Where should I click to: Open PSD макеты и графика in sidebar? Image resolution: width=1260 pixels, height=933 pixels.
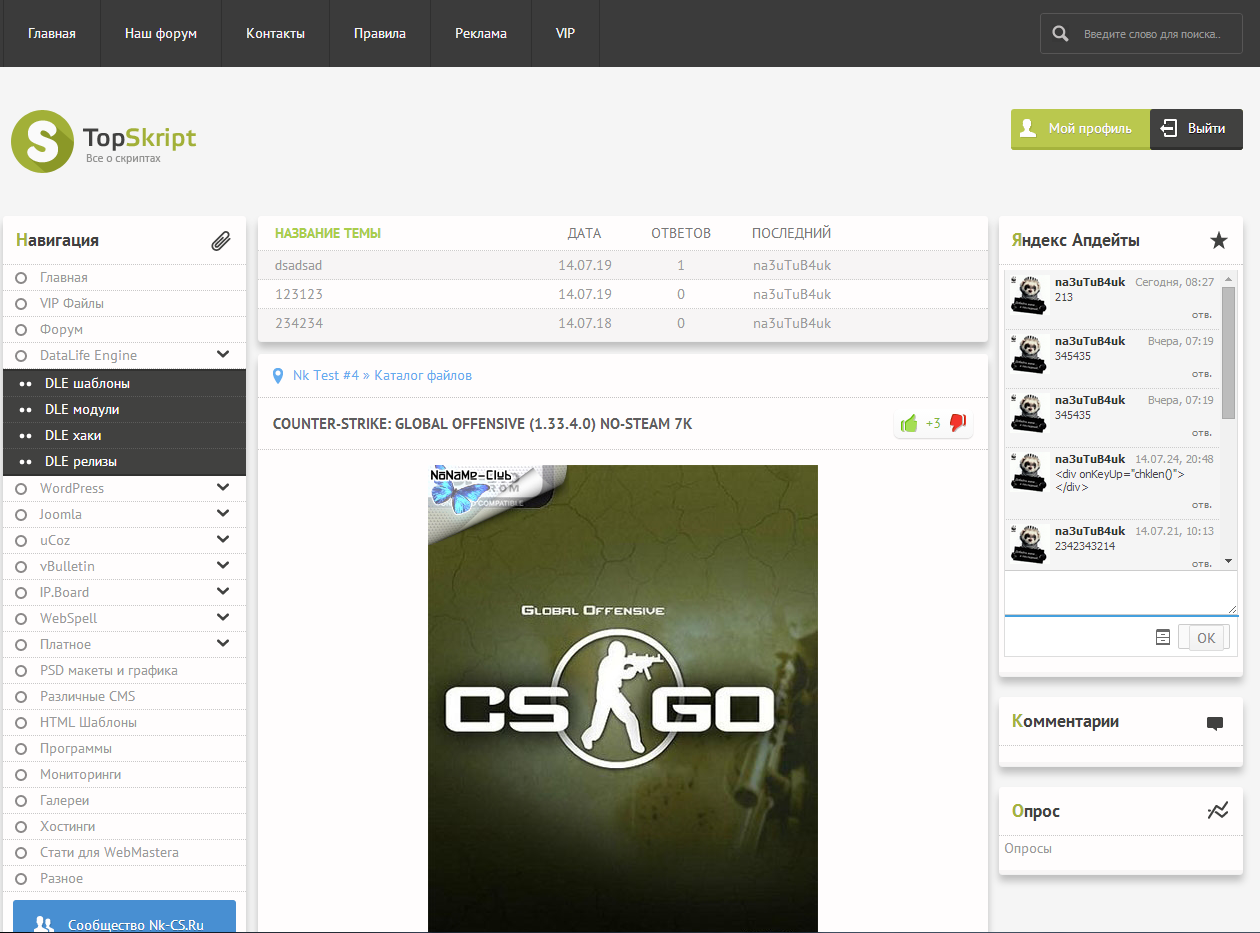coord(109,670)
